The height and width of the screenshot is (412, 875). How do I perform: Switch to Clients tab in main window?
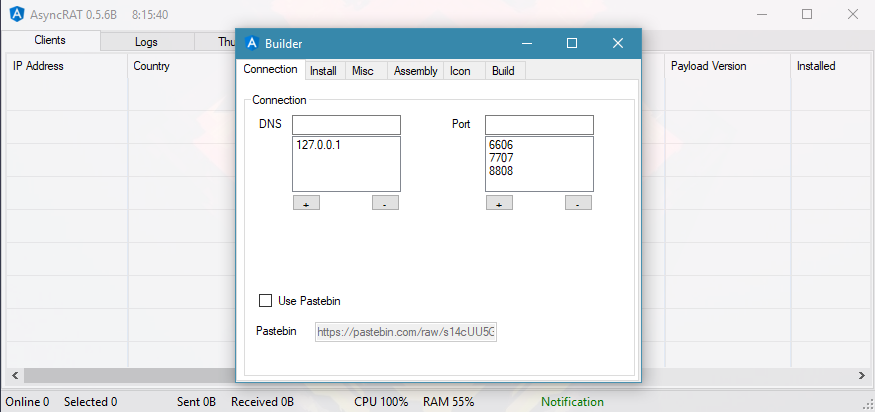tap(50, 40)
